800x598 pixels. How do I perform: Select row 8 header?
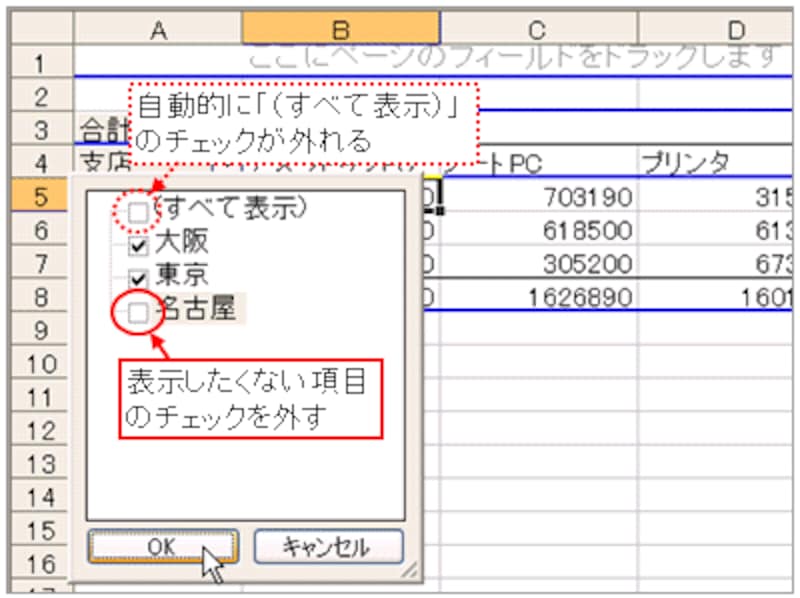(40, 296)
